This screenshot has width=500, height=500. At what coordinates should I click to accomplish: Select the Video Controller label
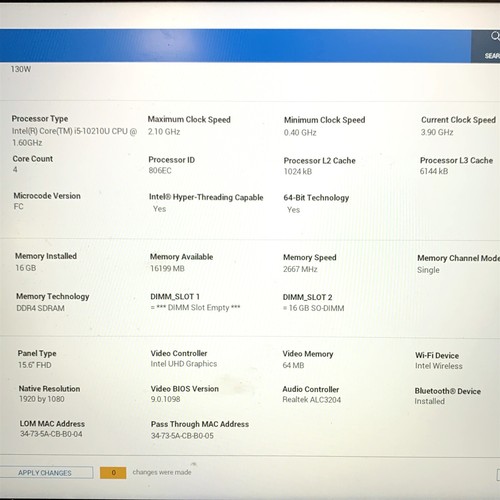click(179, 353)
